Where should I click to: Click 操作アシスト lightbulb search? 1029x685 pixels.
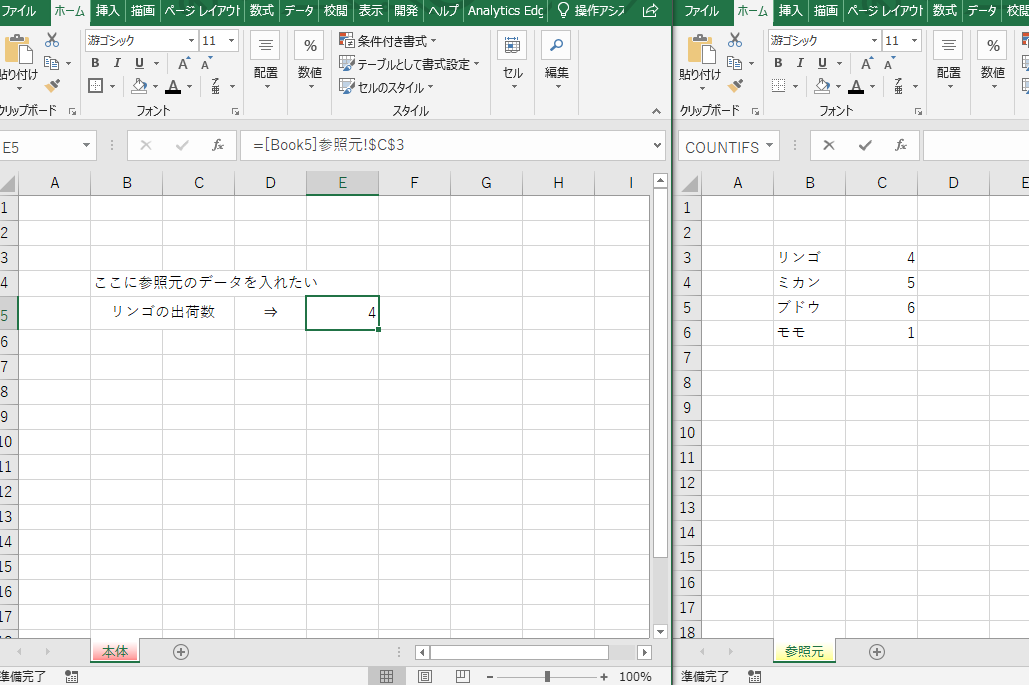pos(590,10)
